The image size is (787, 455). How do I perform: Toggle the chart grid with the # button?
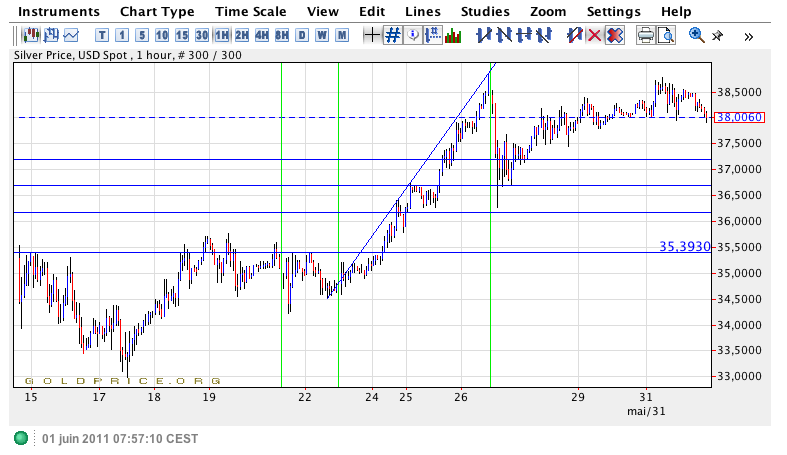(x=393, y=35)
